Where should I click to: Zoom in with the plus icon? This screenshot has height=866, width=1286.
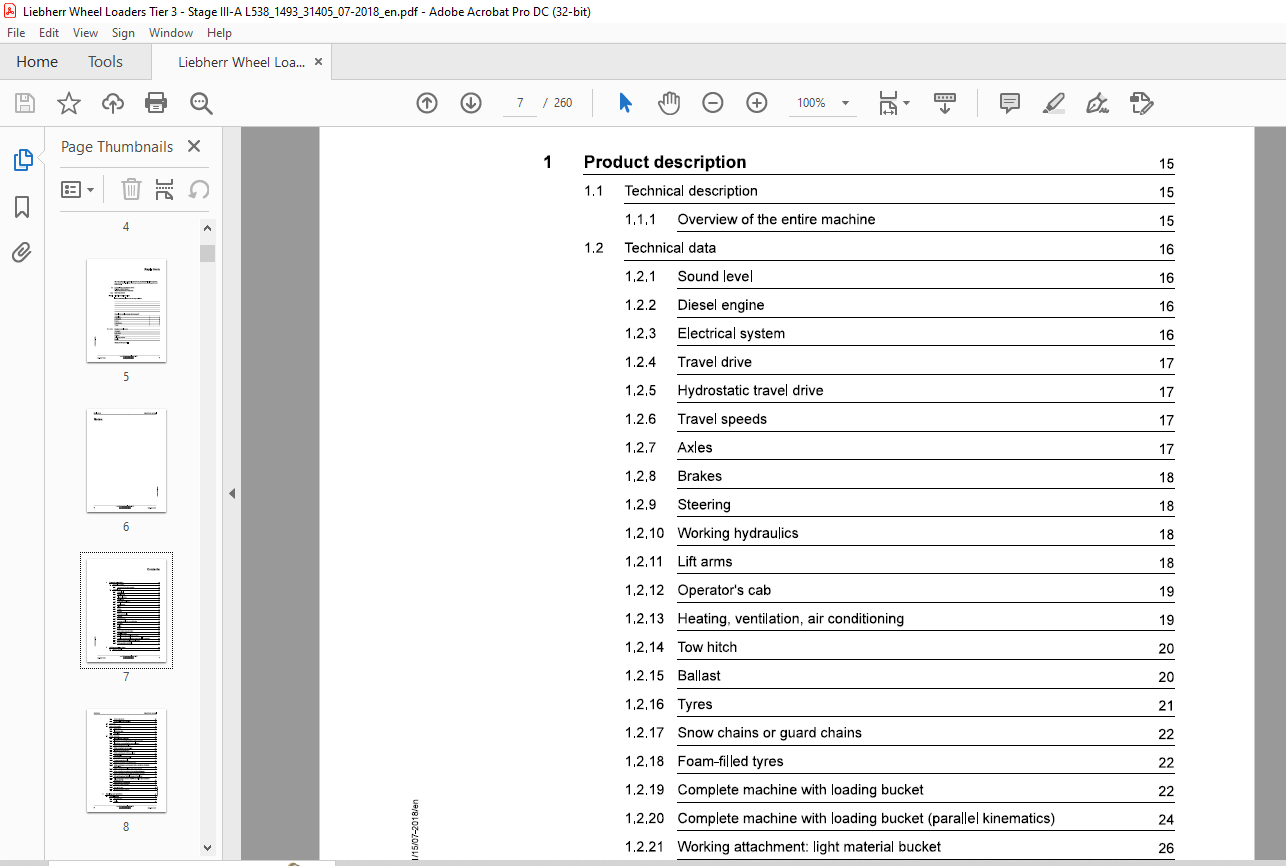tap(757, 103)
